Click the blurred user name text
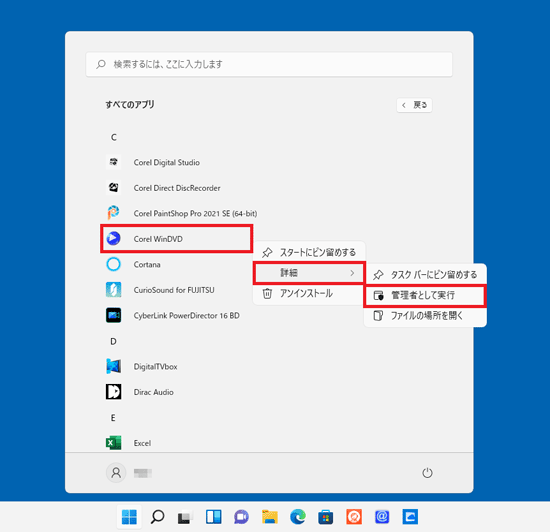 (x=143, y=473)
